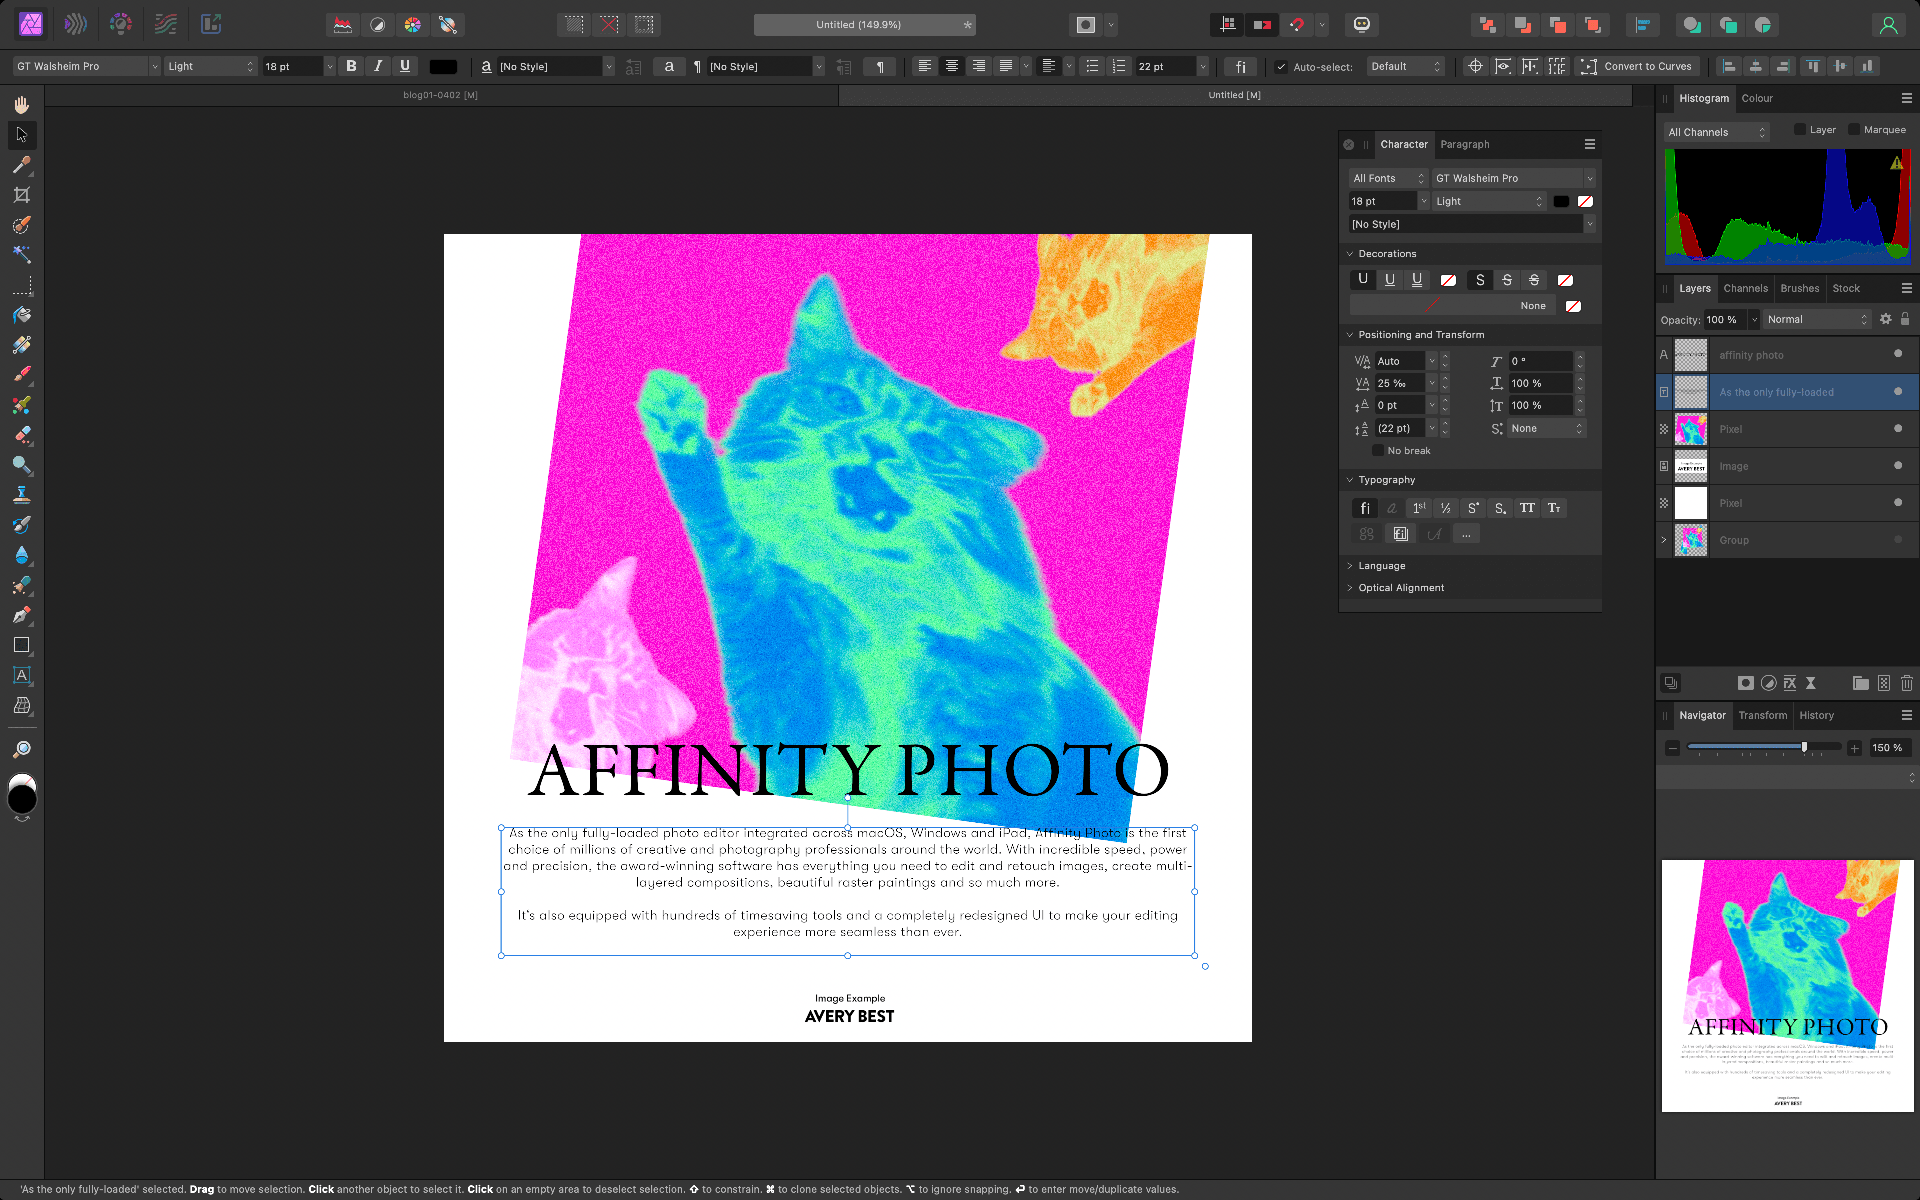This screenshot has width=1920, height=1200.
Task: Apply Auto Contrast from toolbar
Action: click(x=378, y=25)
